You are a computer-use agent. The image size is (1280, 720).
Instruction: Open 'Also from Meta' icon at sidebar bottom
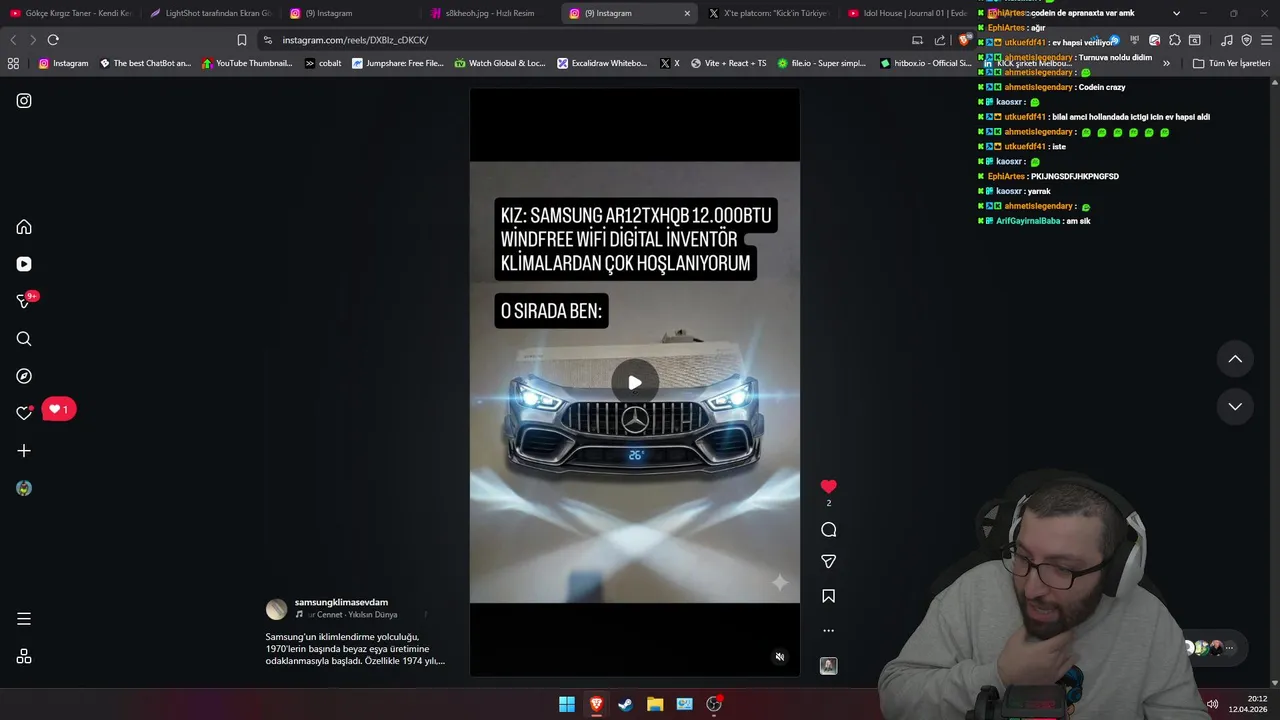(x=24, y=657)
